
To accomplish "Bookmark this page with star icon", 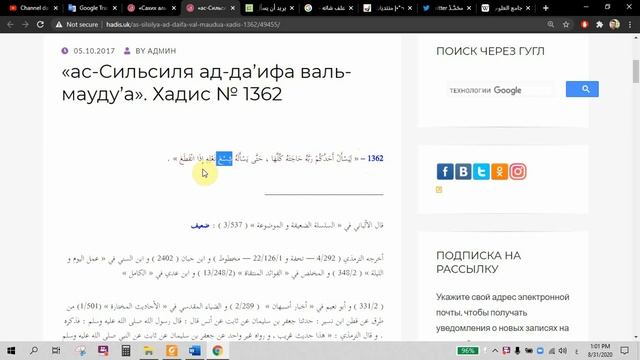I will pyautogui.click(x=566, y=24).
